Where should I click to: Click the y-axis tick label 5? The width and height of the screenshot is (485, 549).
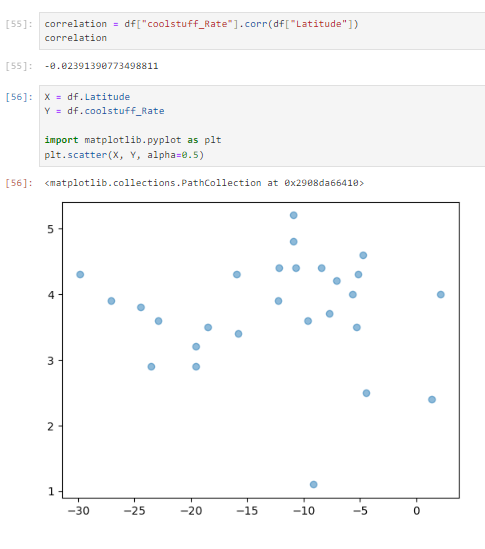(x=51, y=229)
